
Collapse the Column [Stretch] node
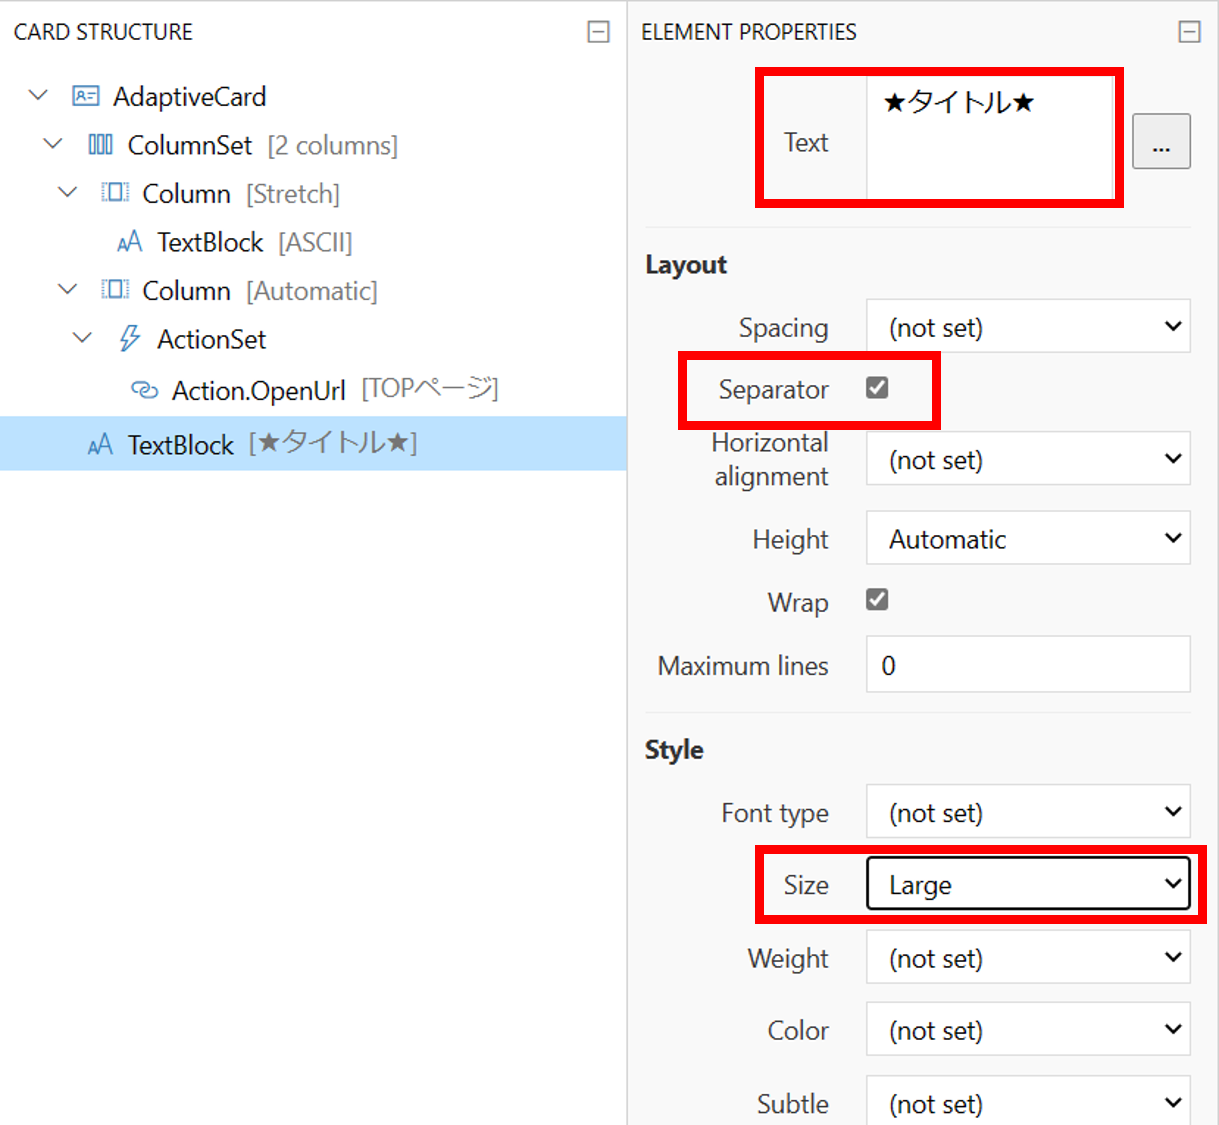point(68,193)
